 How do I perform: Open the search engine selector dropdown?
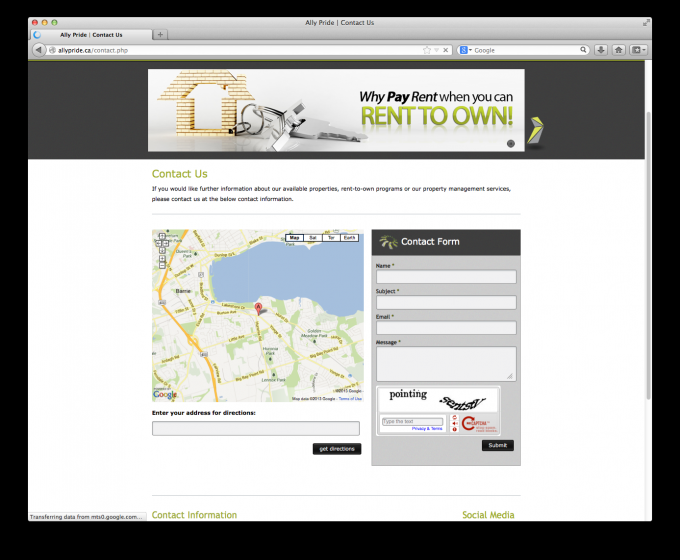tap(466, 49)
